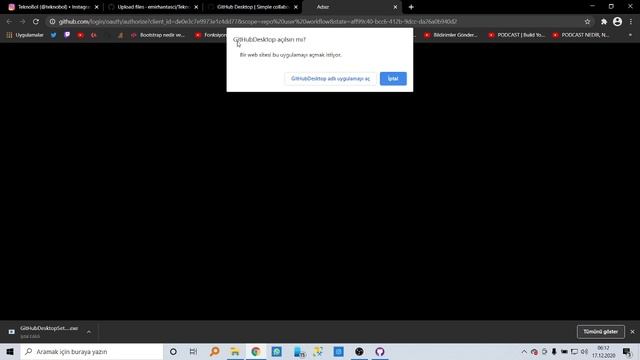Open Chrome from the taskbar
The image size is (640, 360).
tap(256, 351)
